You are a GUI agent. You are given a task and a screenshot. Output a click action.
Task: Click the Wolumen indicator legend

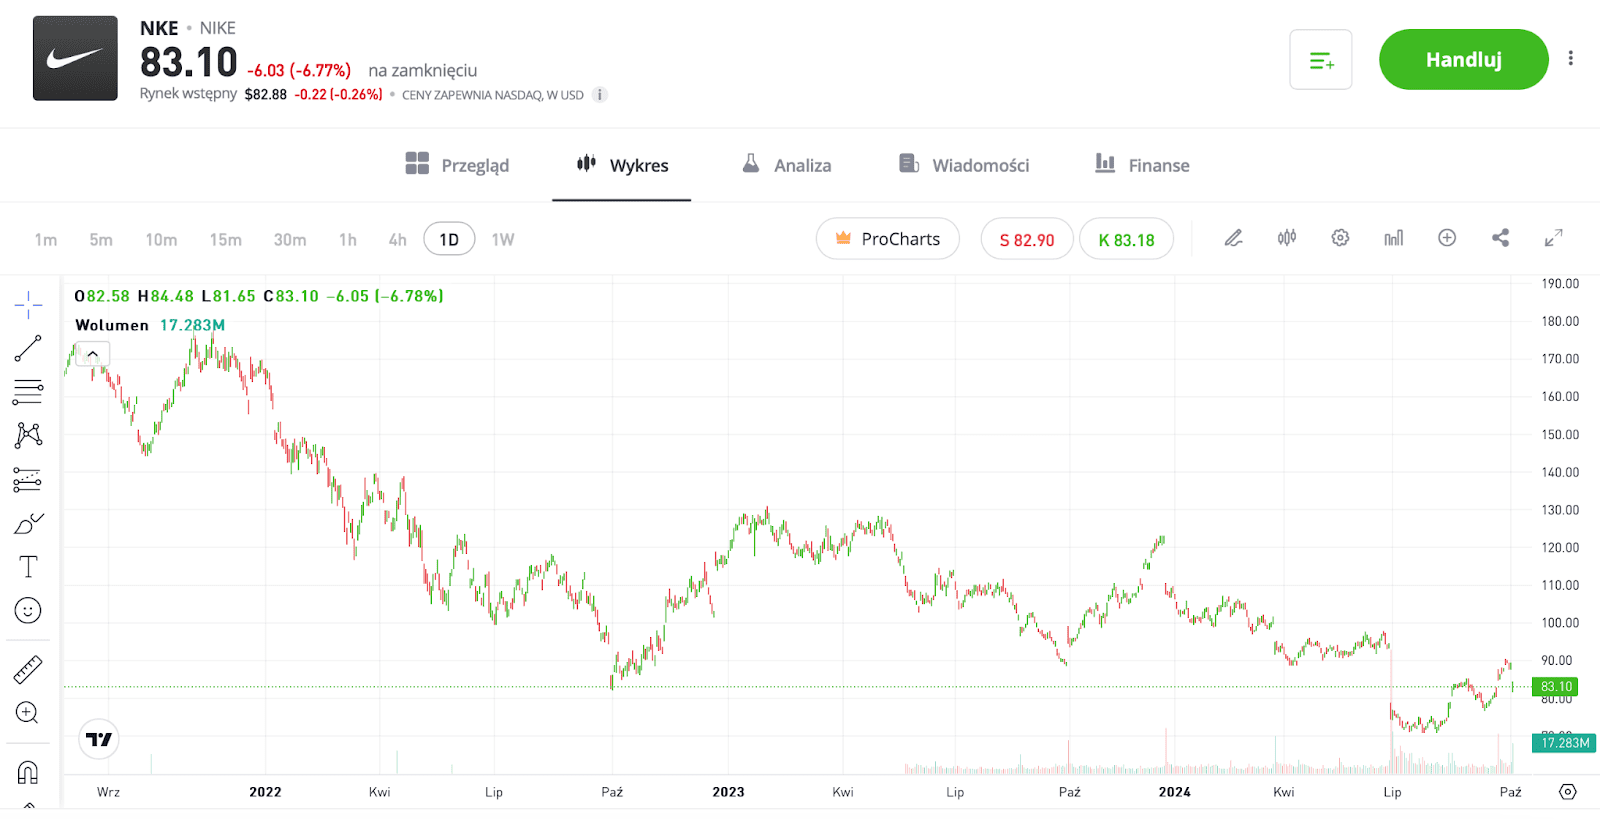point(150,325)
